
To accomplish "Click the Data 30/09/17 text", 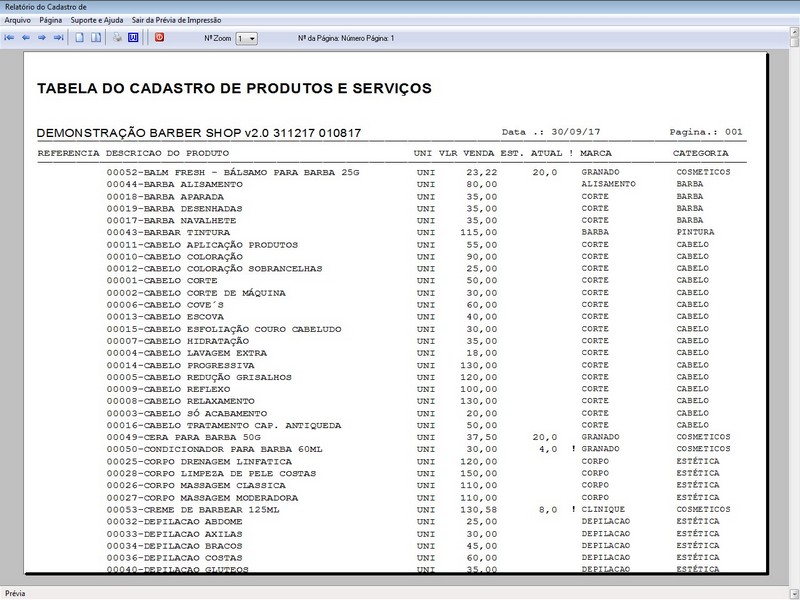I will (551, 132).
